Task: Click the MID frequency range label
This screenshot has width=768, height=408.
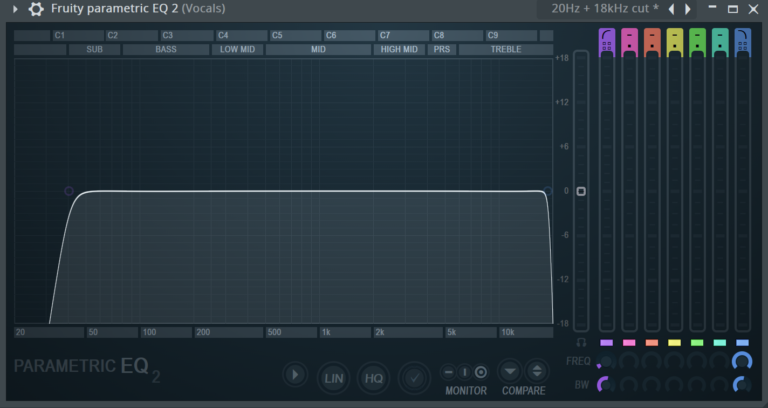Action: 318,49
